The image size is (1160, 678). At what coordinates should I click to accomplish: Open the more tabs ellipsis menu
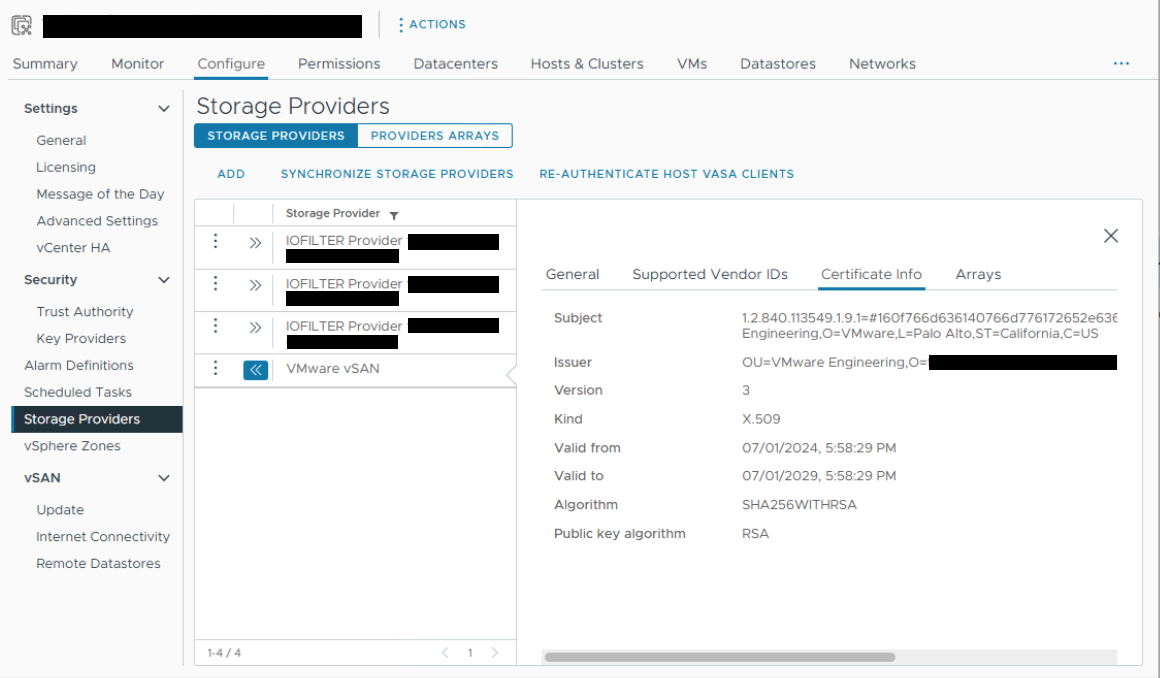tap(1121, 63)
